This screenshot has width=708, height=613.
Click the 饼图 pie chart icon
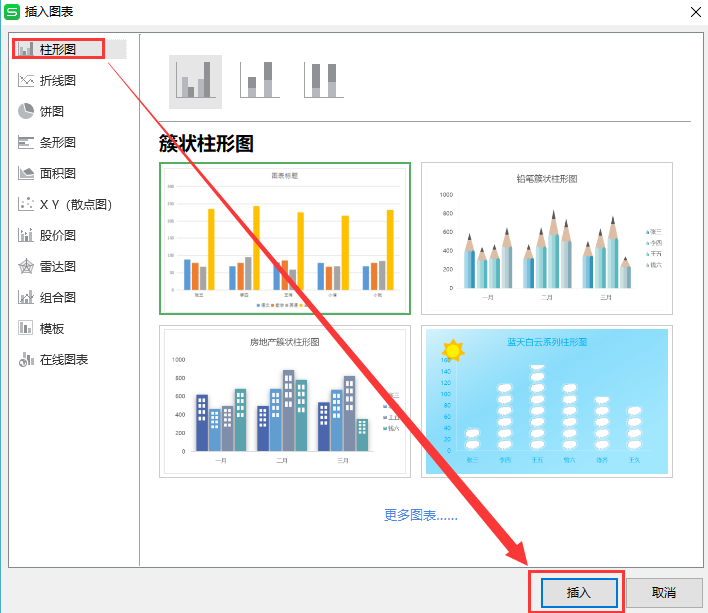click(x=26, y=111)
